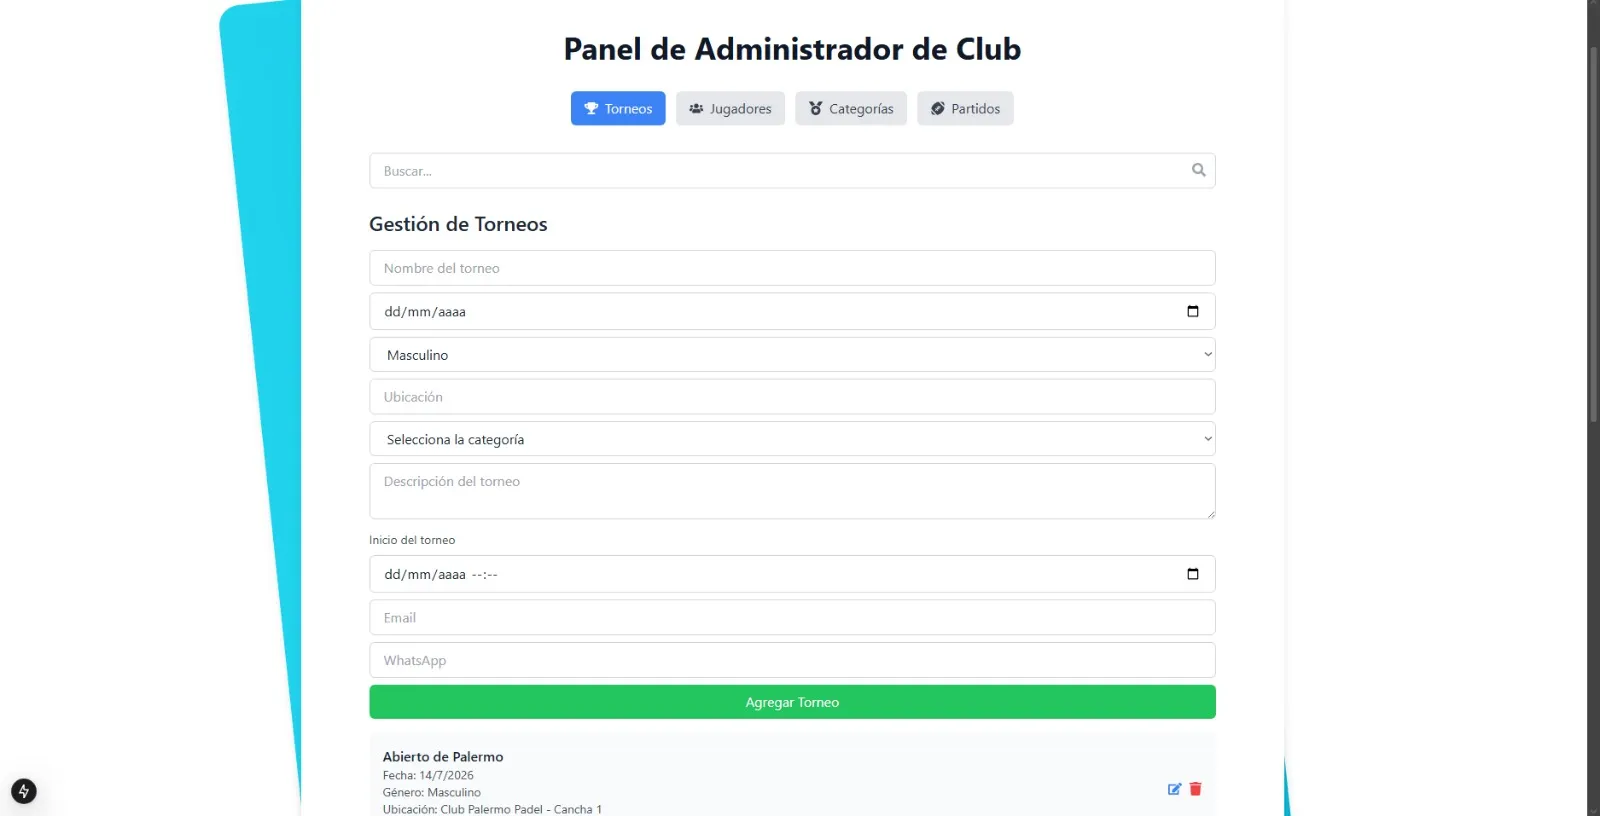1600x816 pixels.
Task: Click the WhatsApp input field
Action: (x=792, y=660)
